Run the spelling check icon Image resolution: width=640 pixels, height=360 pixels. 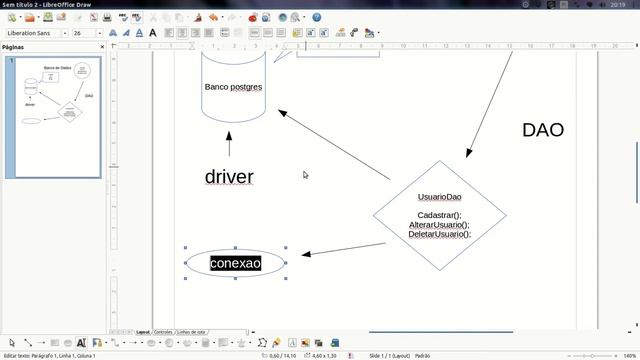pos(123,17)
